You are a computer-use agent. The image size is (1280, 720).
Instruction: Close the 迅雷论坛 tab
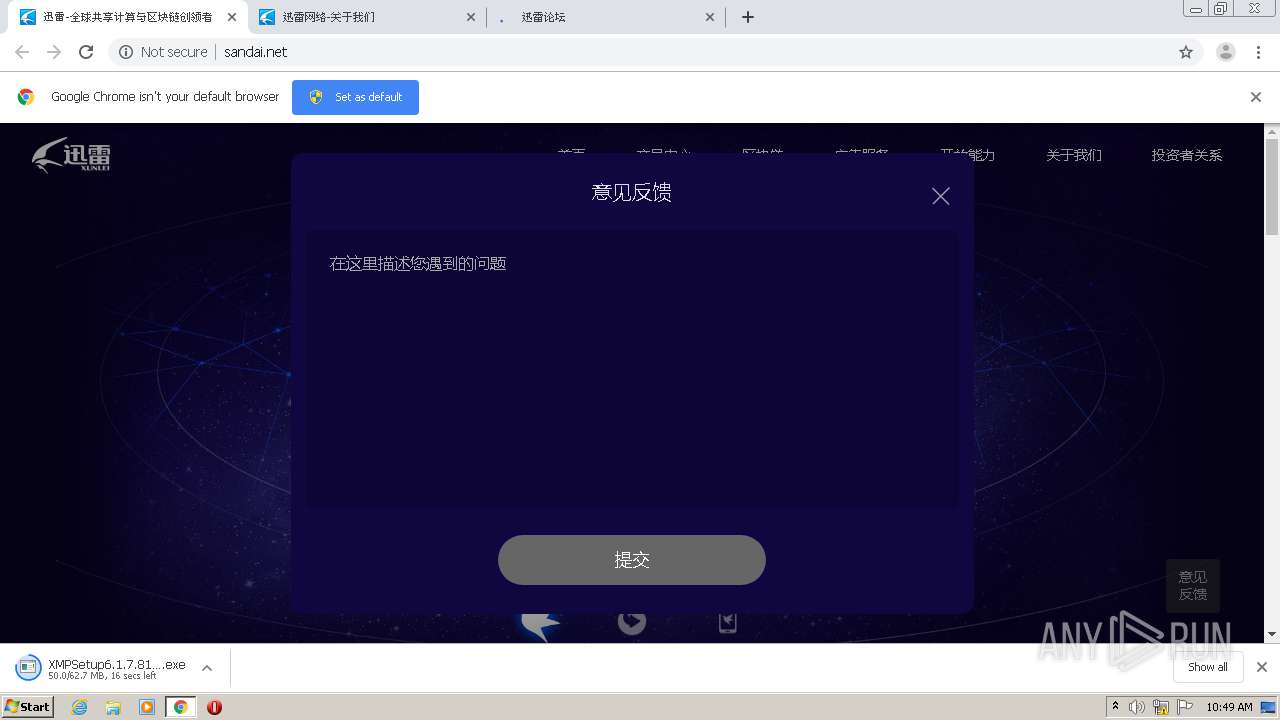(710, 17)
